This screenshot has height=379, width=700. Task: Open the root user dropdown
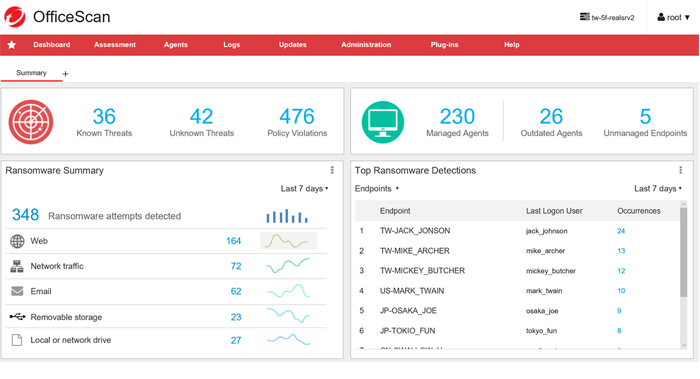point(673,17)
